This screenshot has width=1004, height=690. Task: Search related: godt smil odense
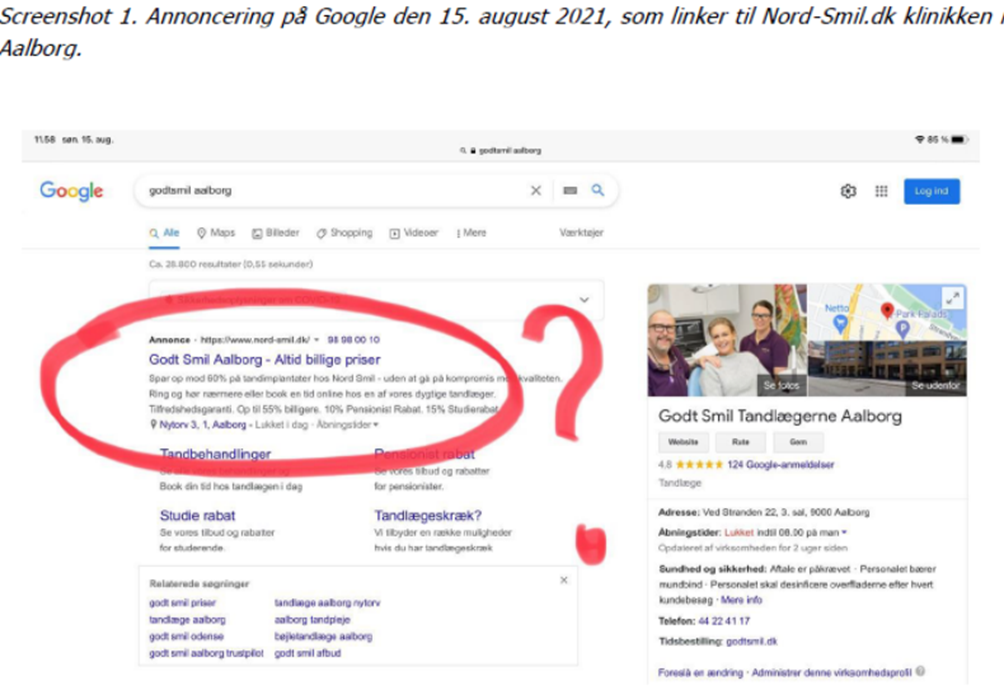click(x=186, y=636)
